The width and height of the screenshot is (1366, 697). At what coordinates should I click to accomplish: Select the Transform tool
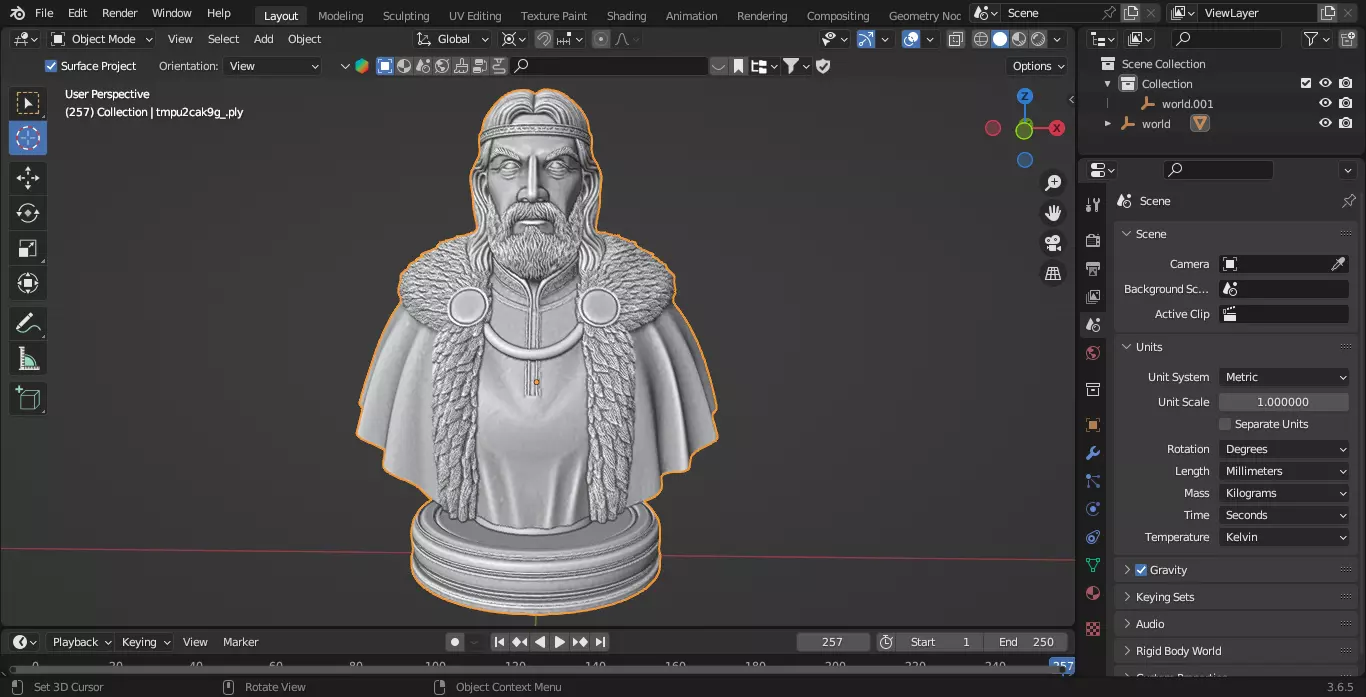pos(28,283)
